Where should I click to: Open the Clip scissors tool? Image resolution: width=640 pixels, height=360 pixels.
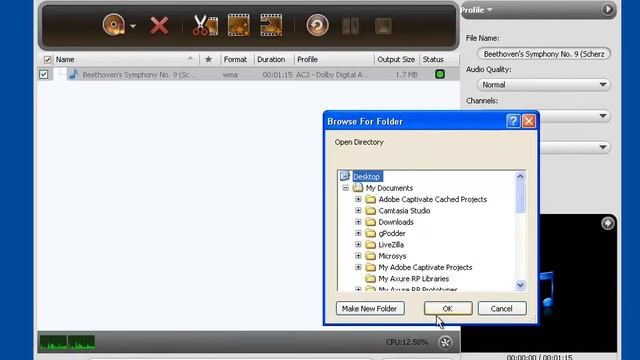click(x=205, y=25)
